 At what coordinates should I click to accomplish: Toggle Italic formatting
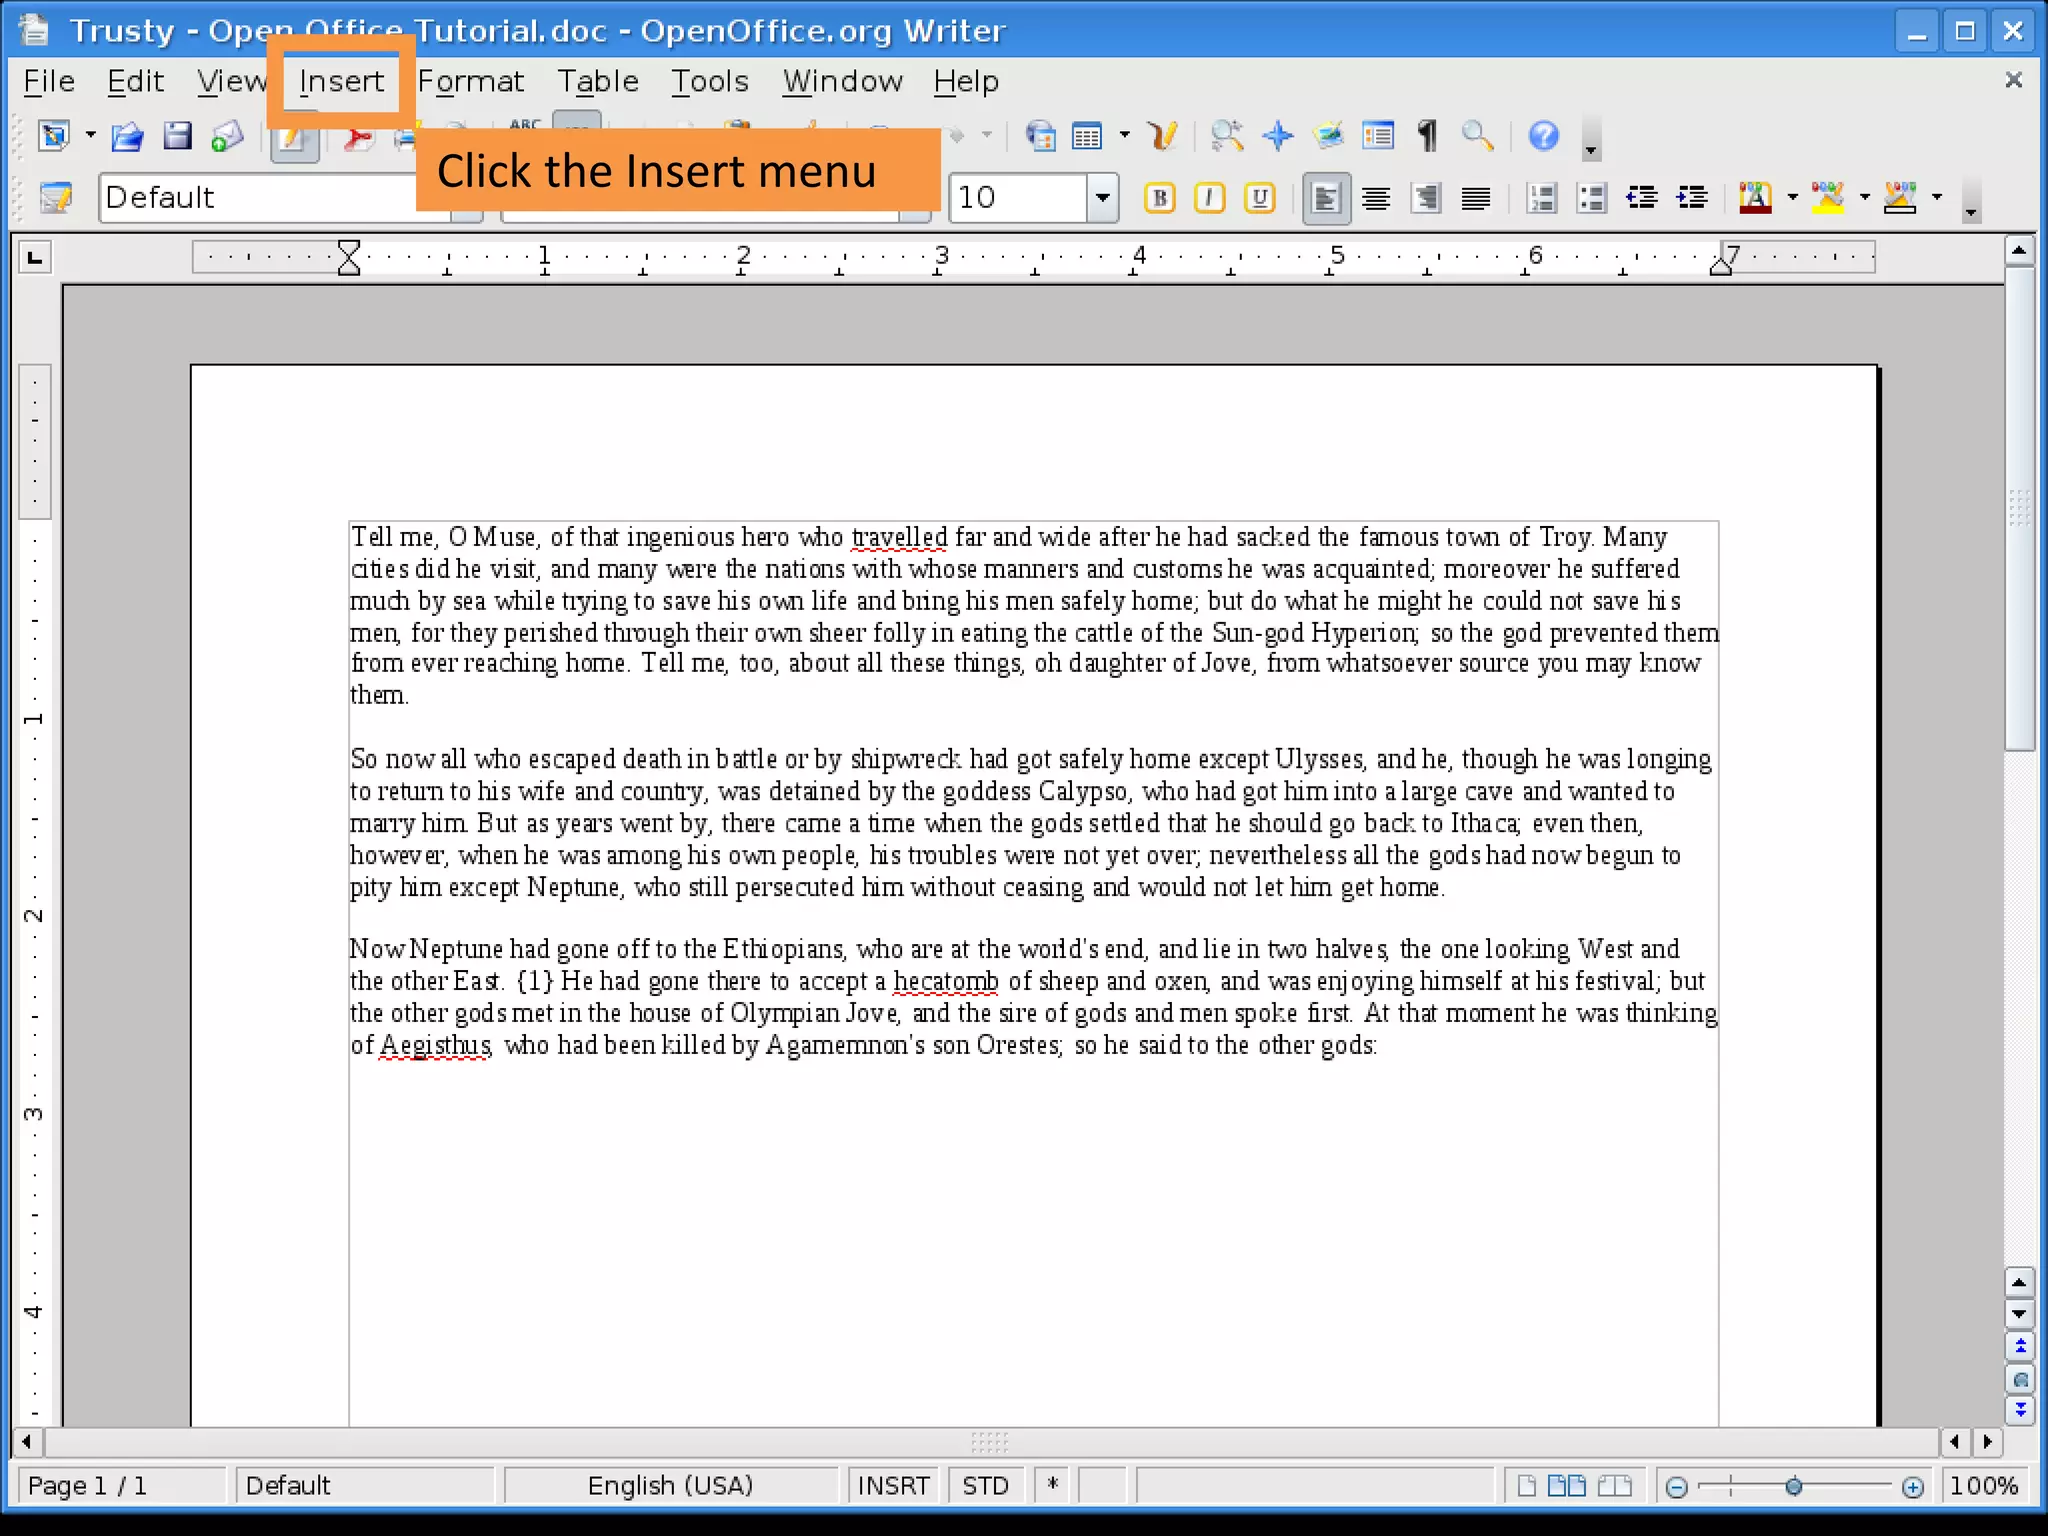click(x=1210, y=198)
